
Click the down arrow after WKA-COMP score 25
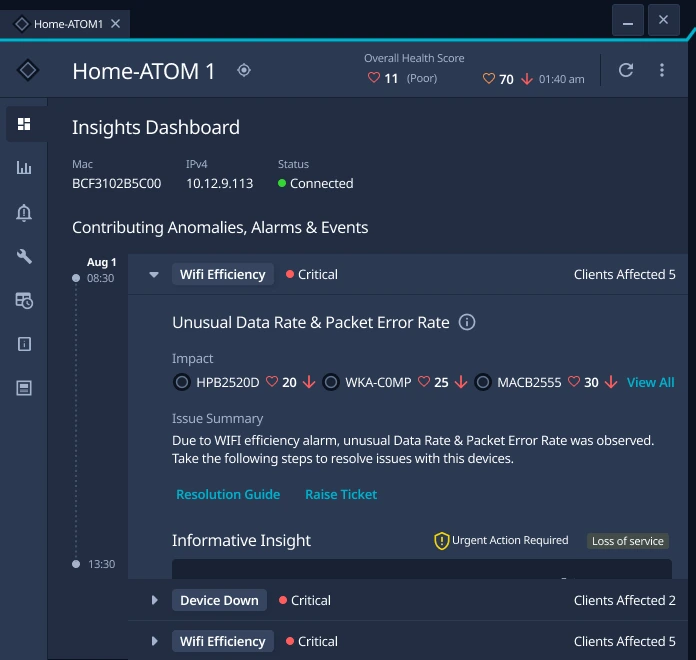[461, 382]
